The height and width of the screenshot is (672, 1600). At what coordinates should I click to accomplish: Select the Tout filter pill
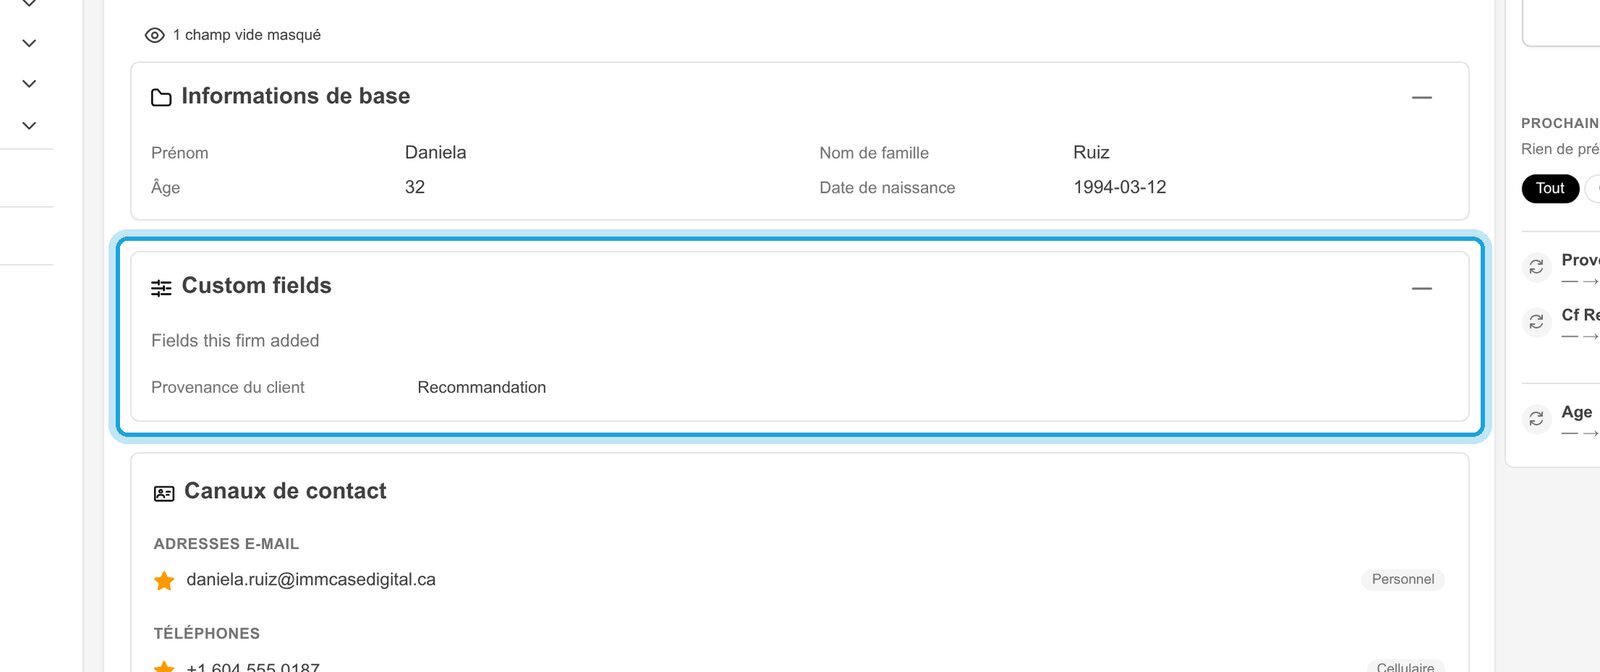point(1550,188)
